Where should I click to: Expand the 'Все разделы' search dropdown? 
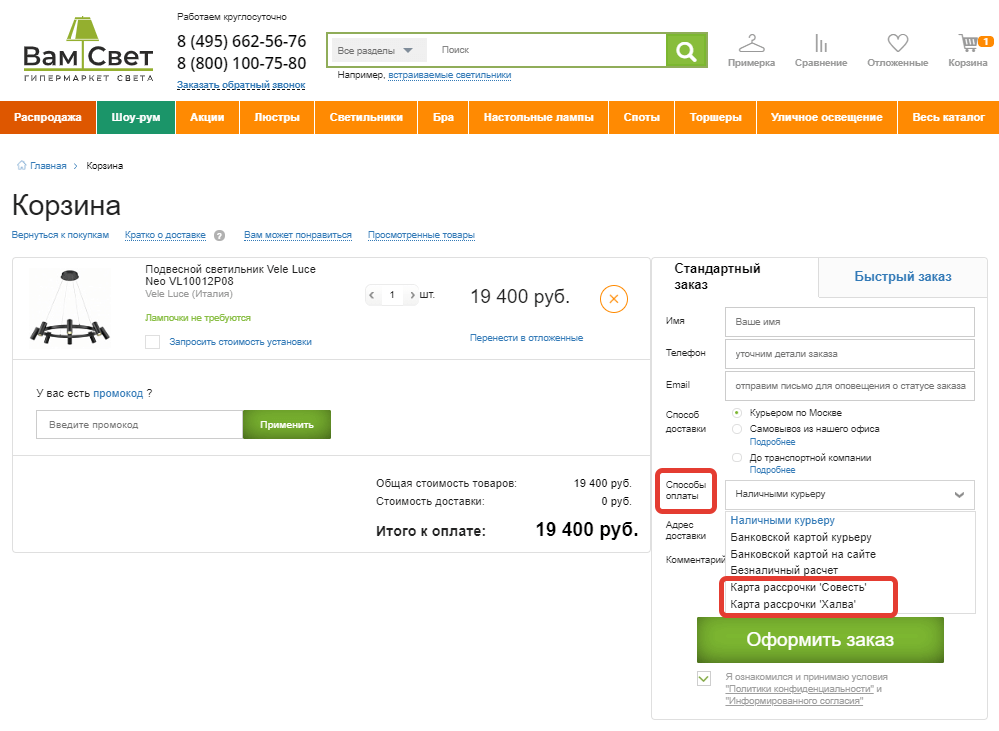pos(378,50)
